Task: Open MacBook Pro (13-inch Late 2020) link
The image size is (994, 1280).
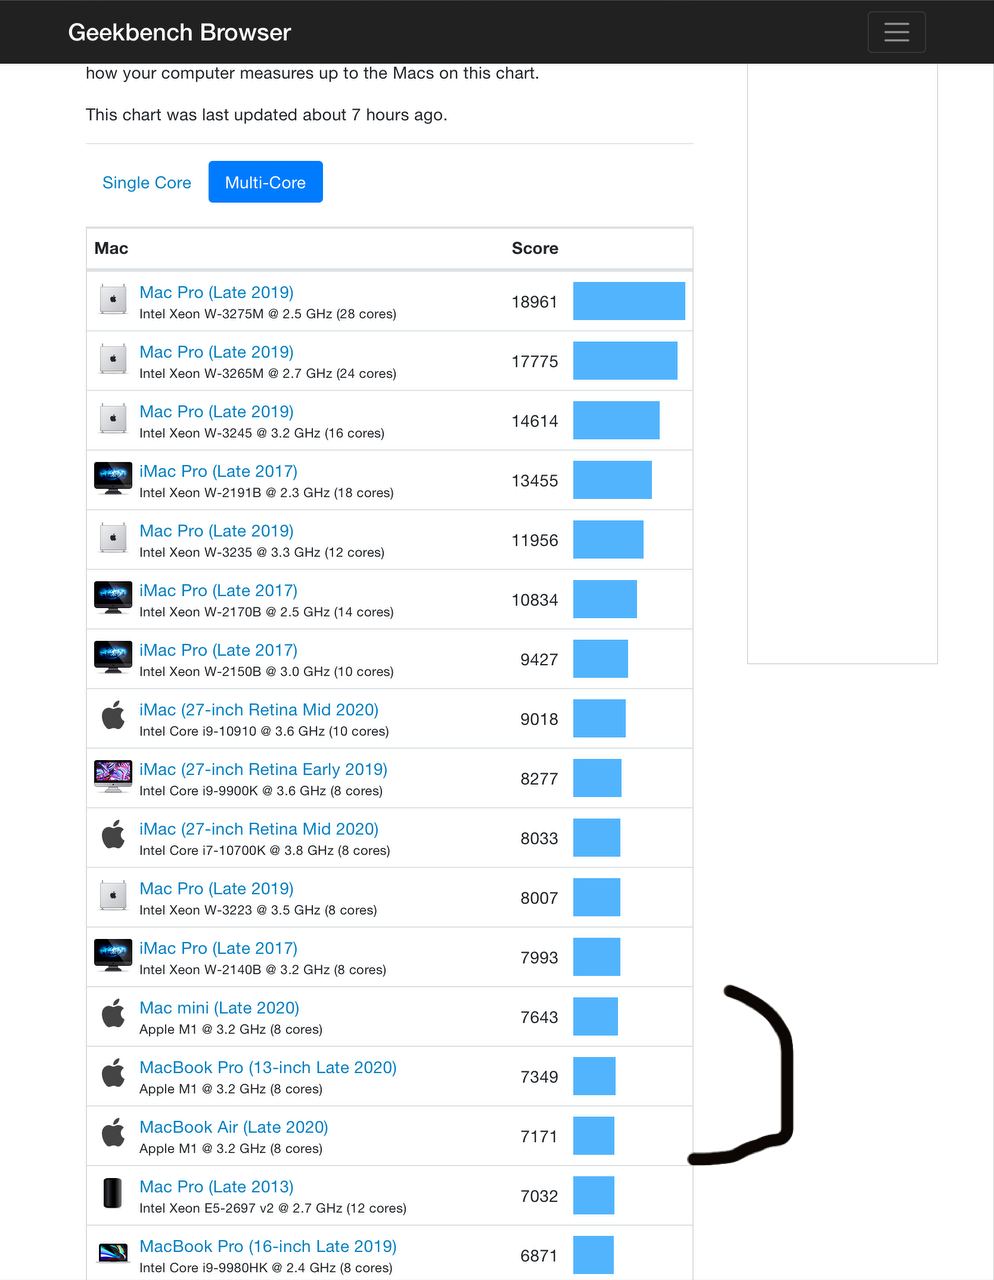Action: pyautogui.click(x=268, y=1067)
